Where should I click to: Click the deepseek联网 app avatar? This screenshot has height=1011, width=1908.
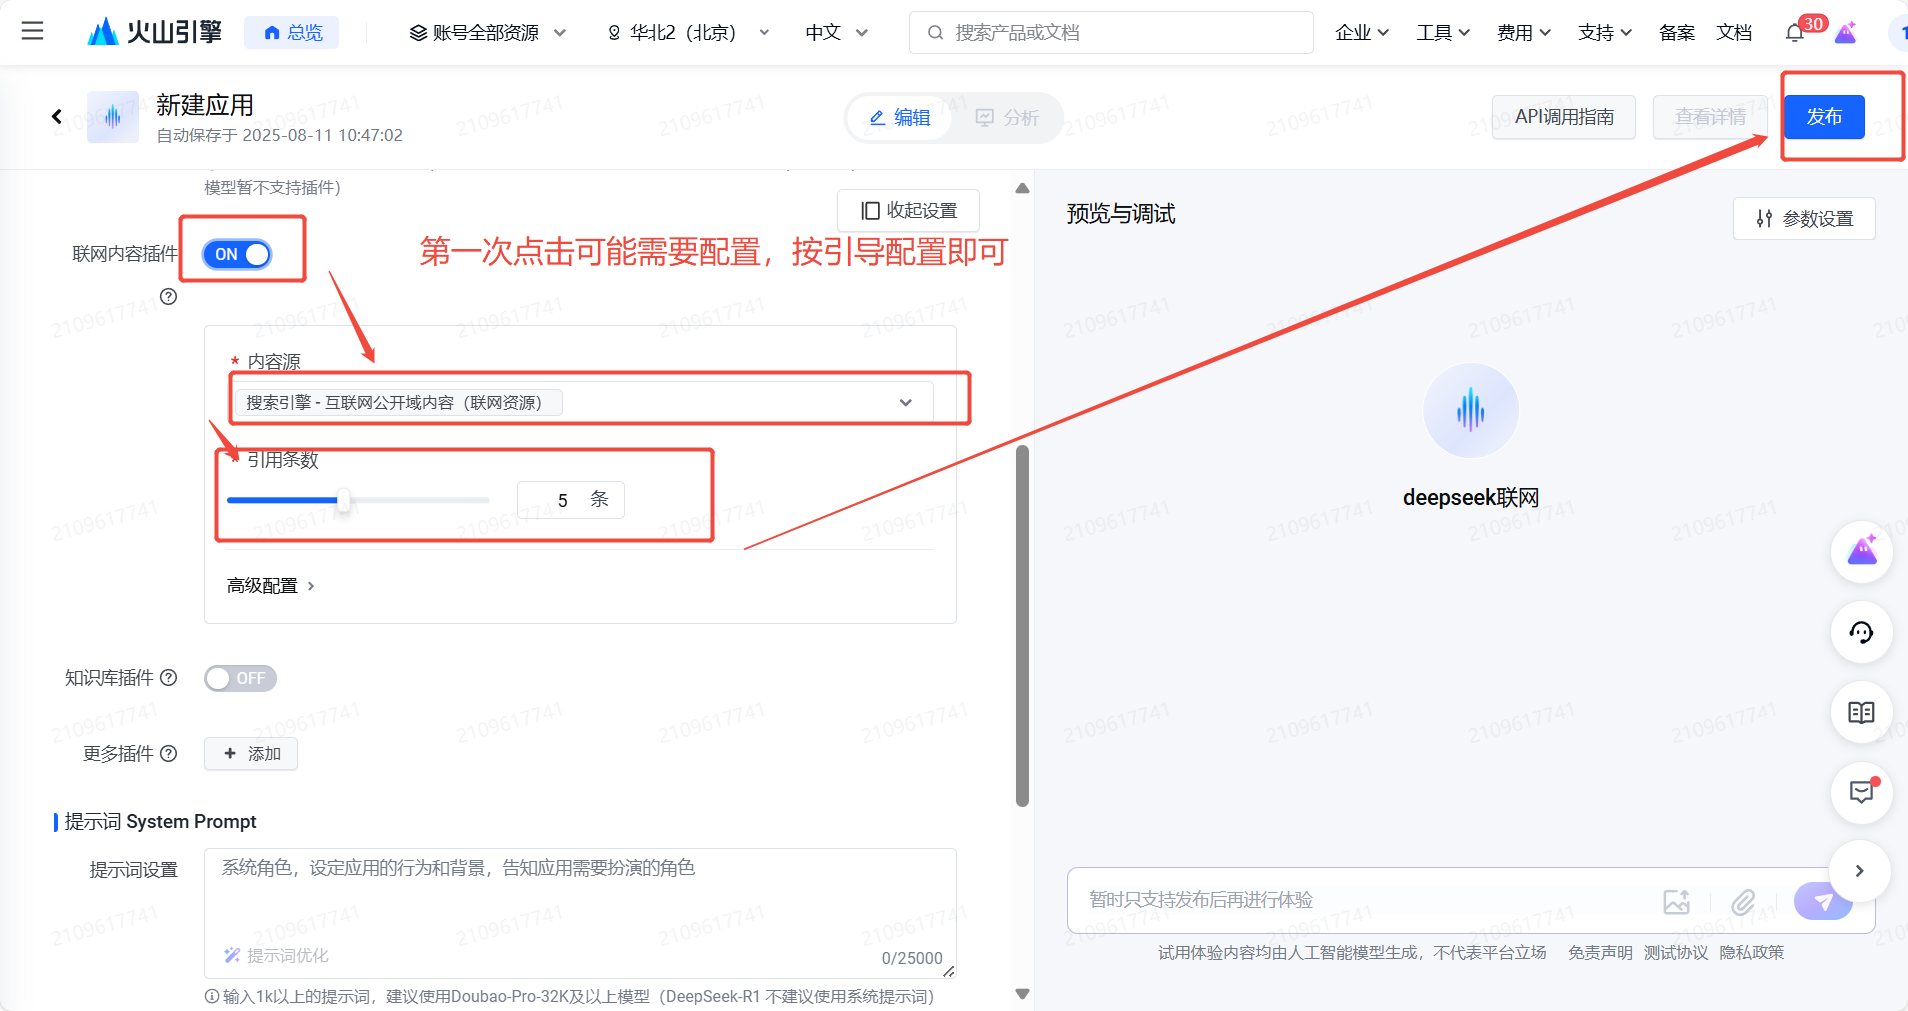click(1470, 411)
